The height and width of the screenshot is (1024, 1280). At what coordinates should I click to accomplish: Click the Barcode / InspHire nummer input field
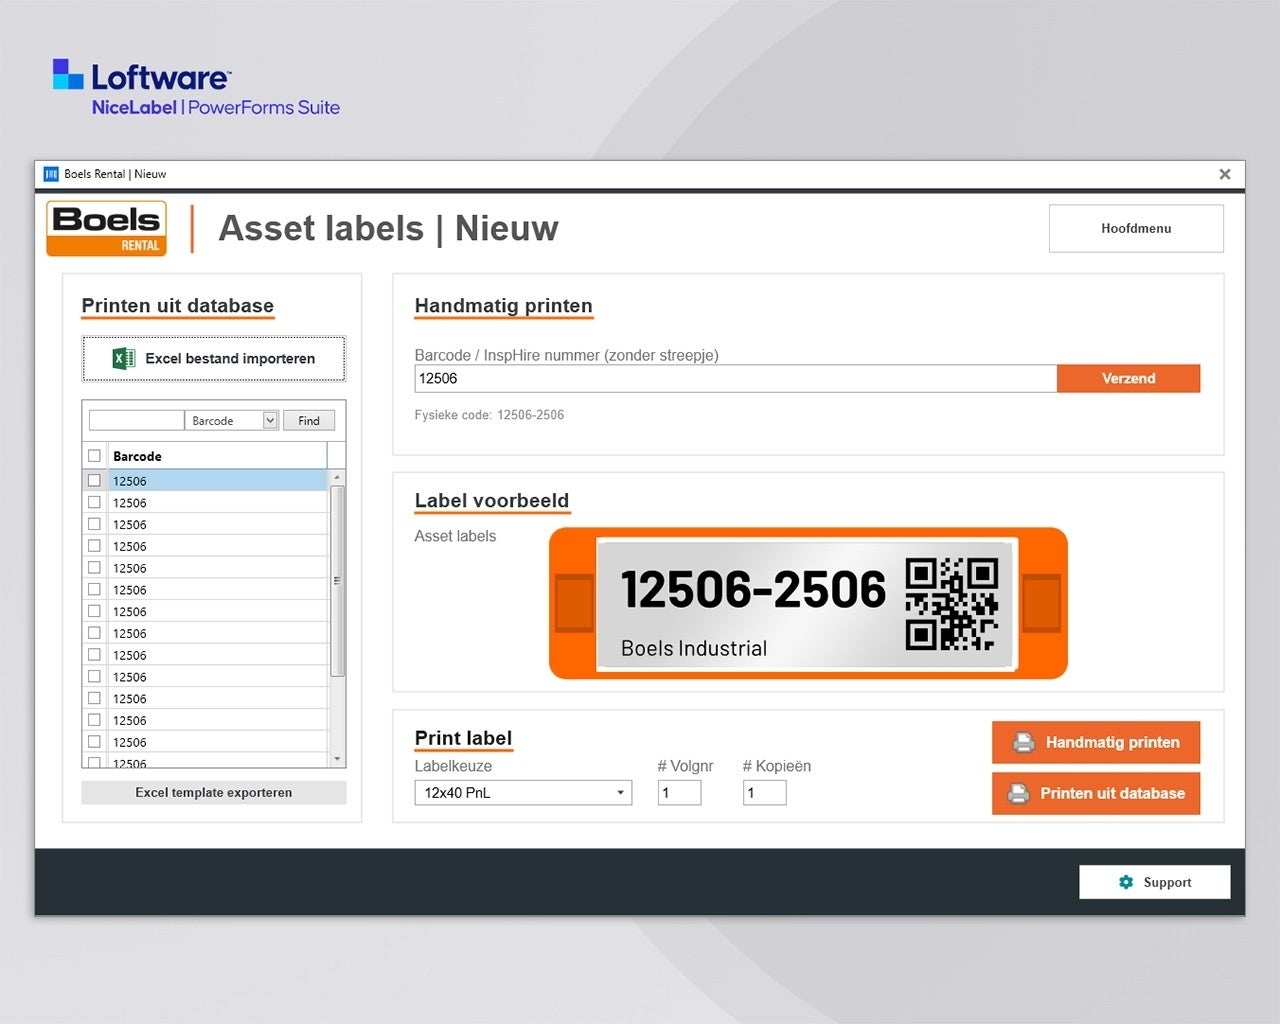click(735, 378)
